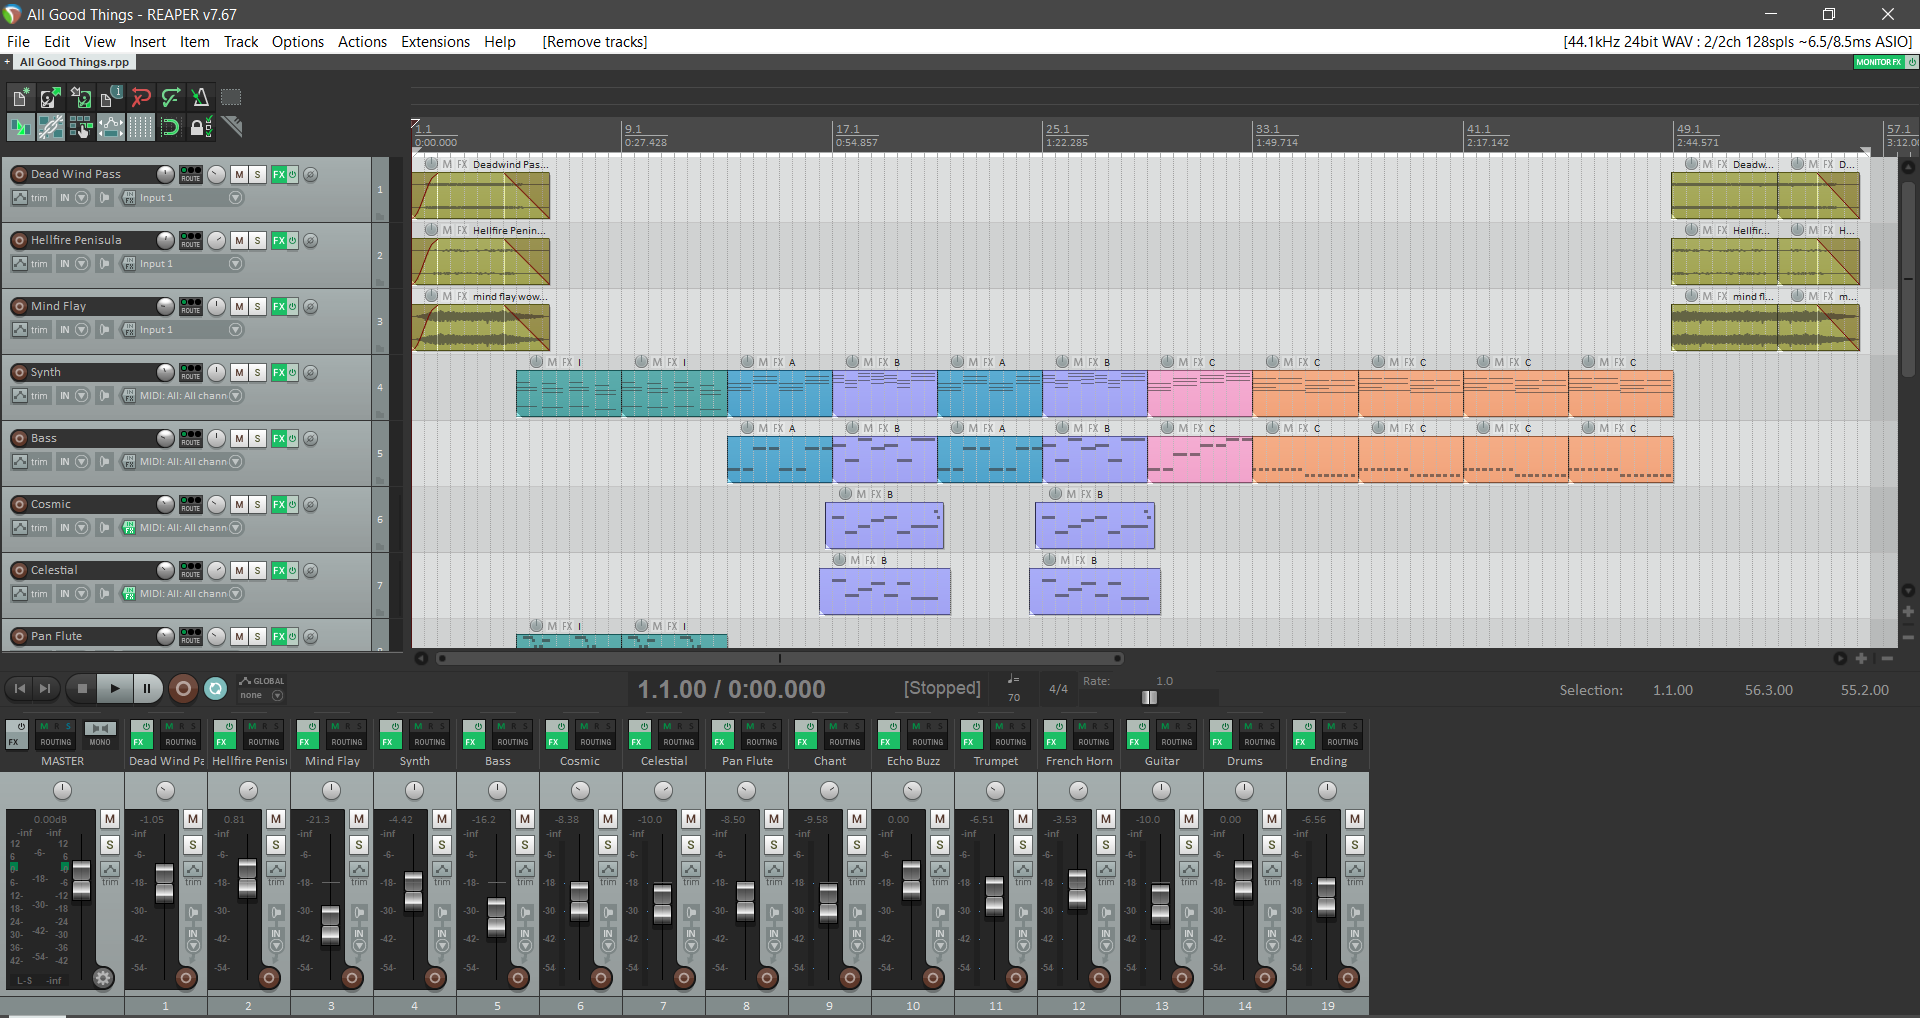Mute the Bass track in track panel
The image size is (1920, 1018).
click(239, 438)
